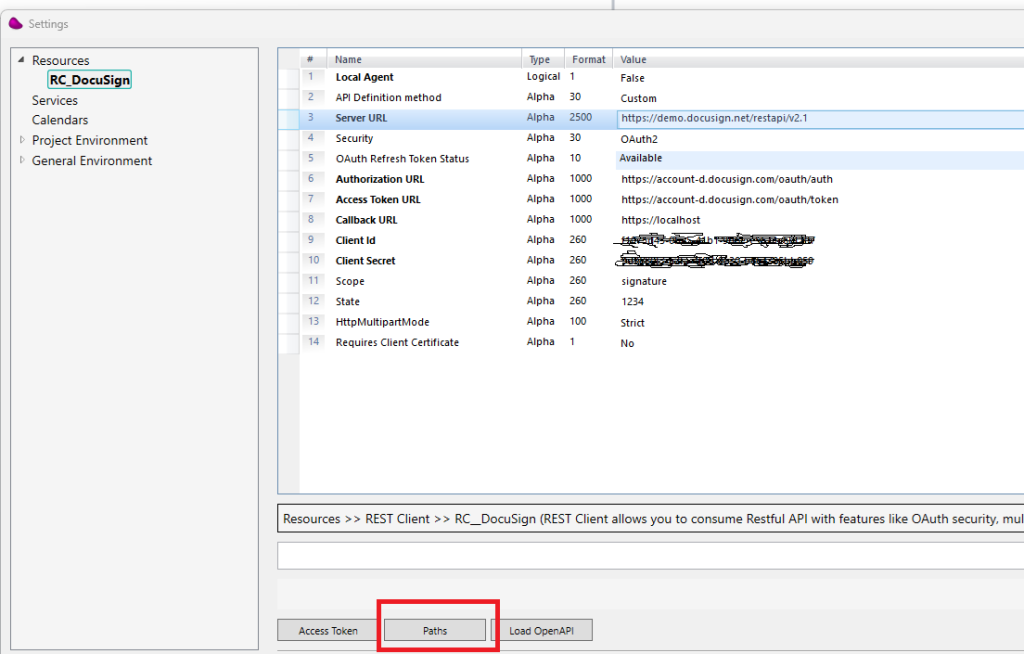Select the Requires Client Certificate property

pos(397,342)
